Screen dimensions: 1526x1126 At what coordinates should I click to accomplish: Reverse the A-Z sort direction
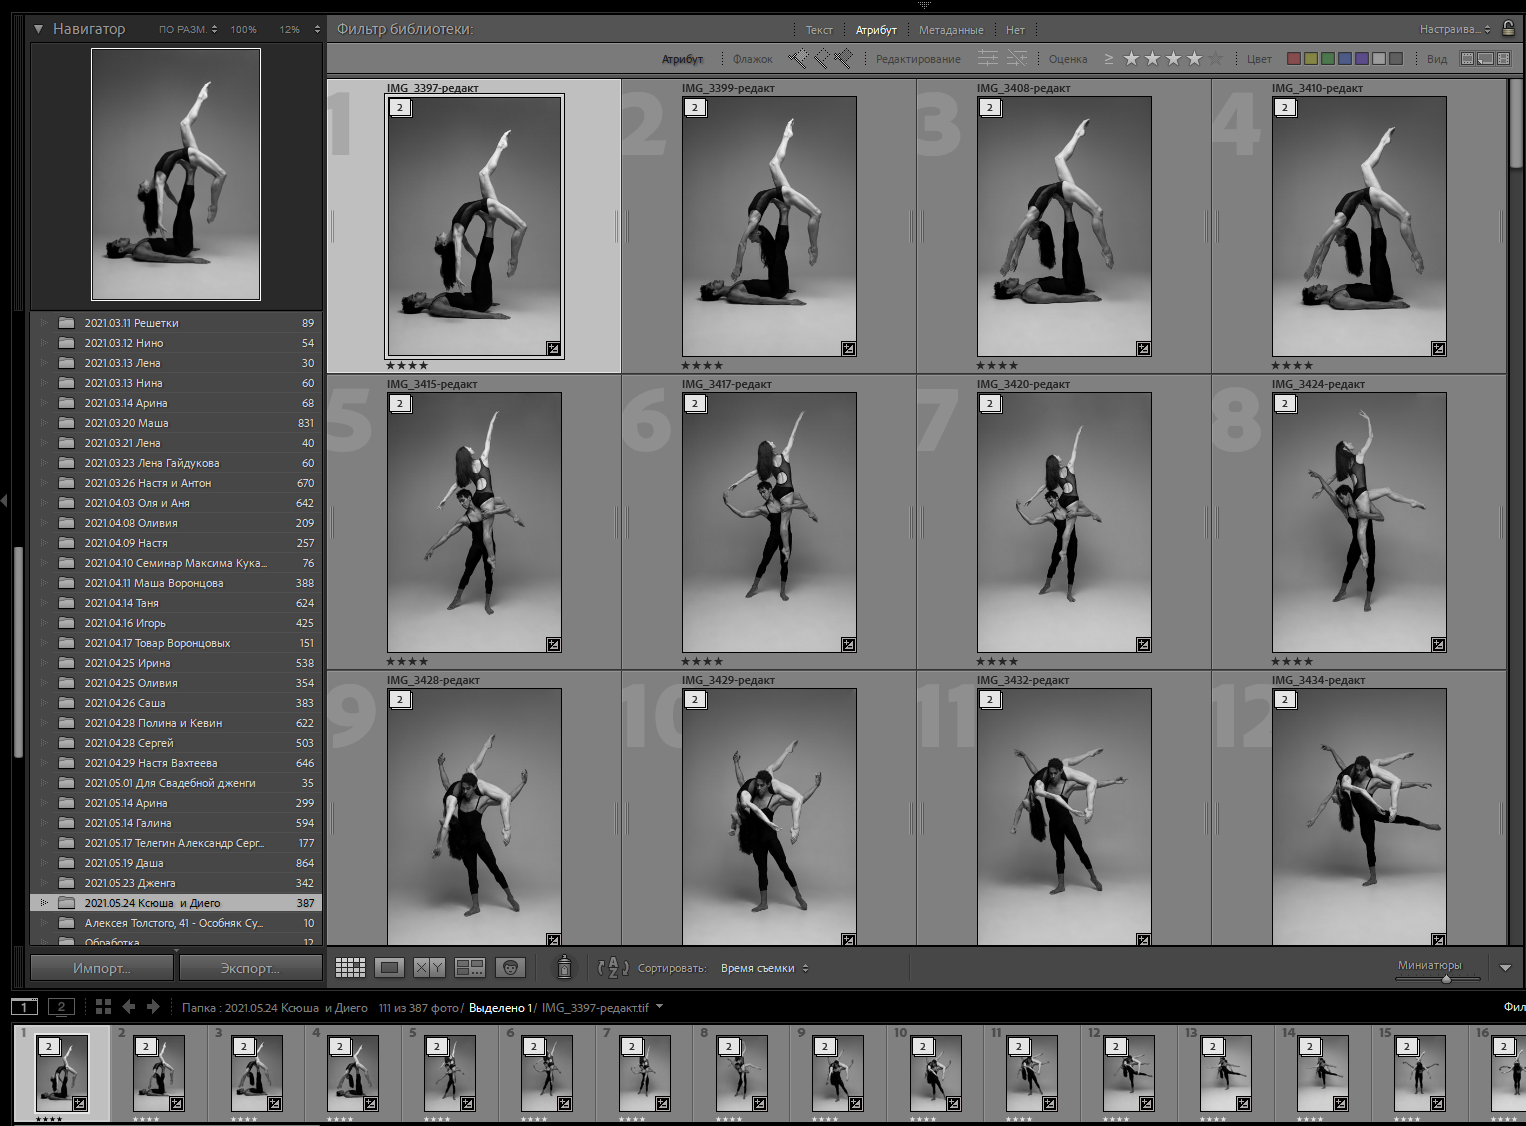(612, 967)
